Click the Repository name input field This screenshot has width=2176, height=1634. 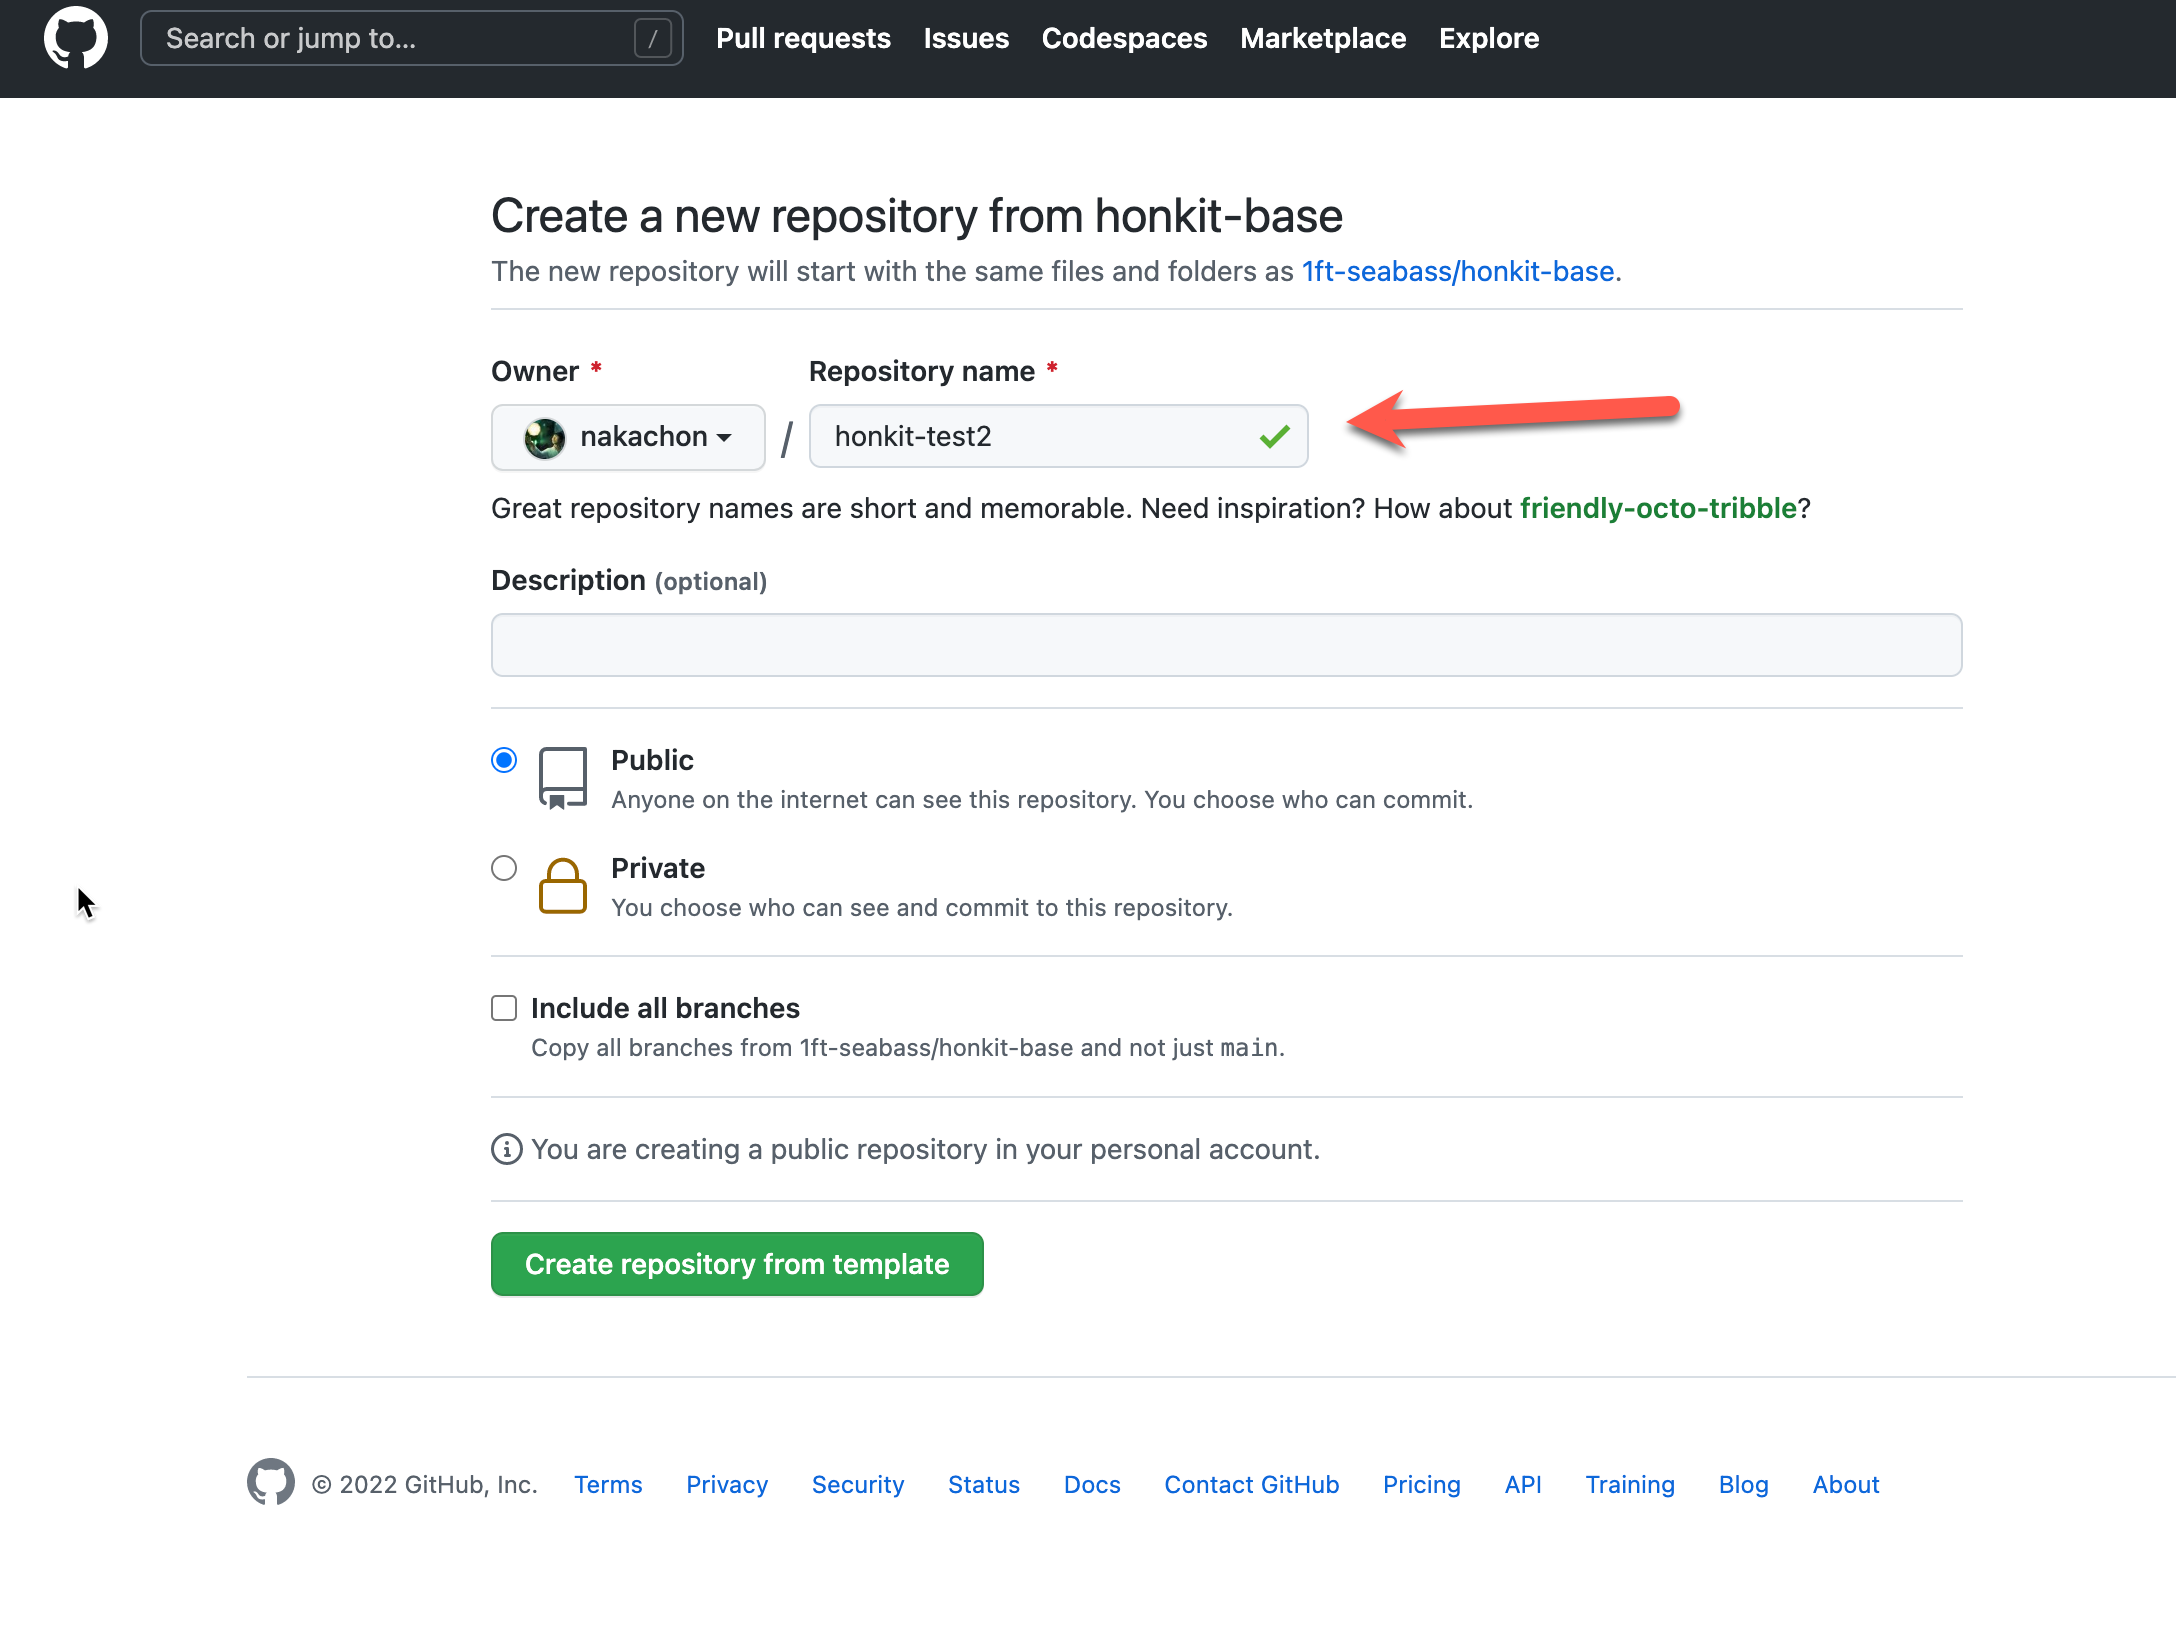tap(1059, 436)
